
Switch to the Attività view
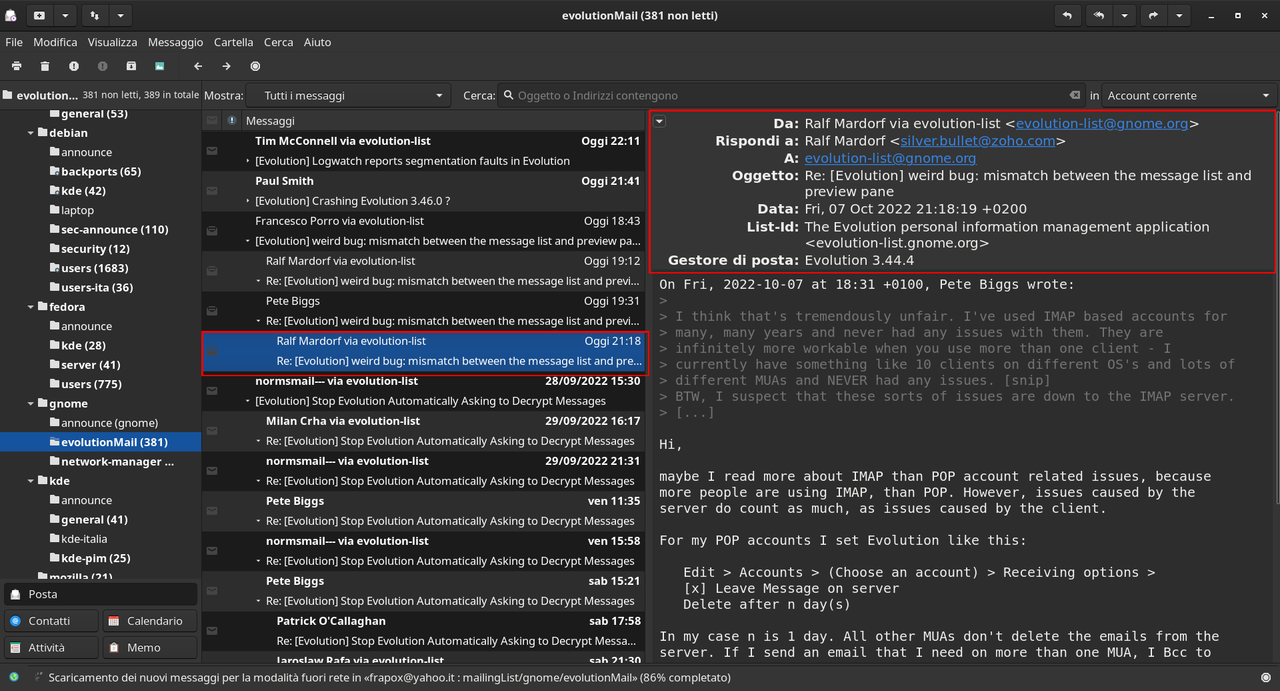tap(50, 648)
